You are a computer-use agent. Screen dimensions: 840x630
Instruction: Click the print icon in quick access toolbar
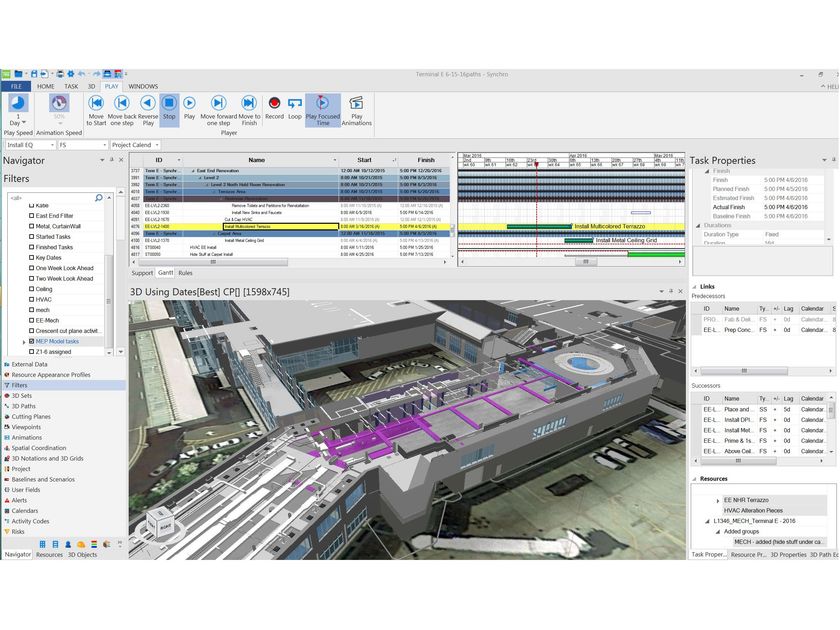point(60,74)
